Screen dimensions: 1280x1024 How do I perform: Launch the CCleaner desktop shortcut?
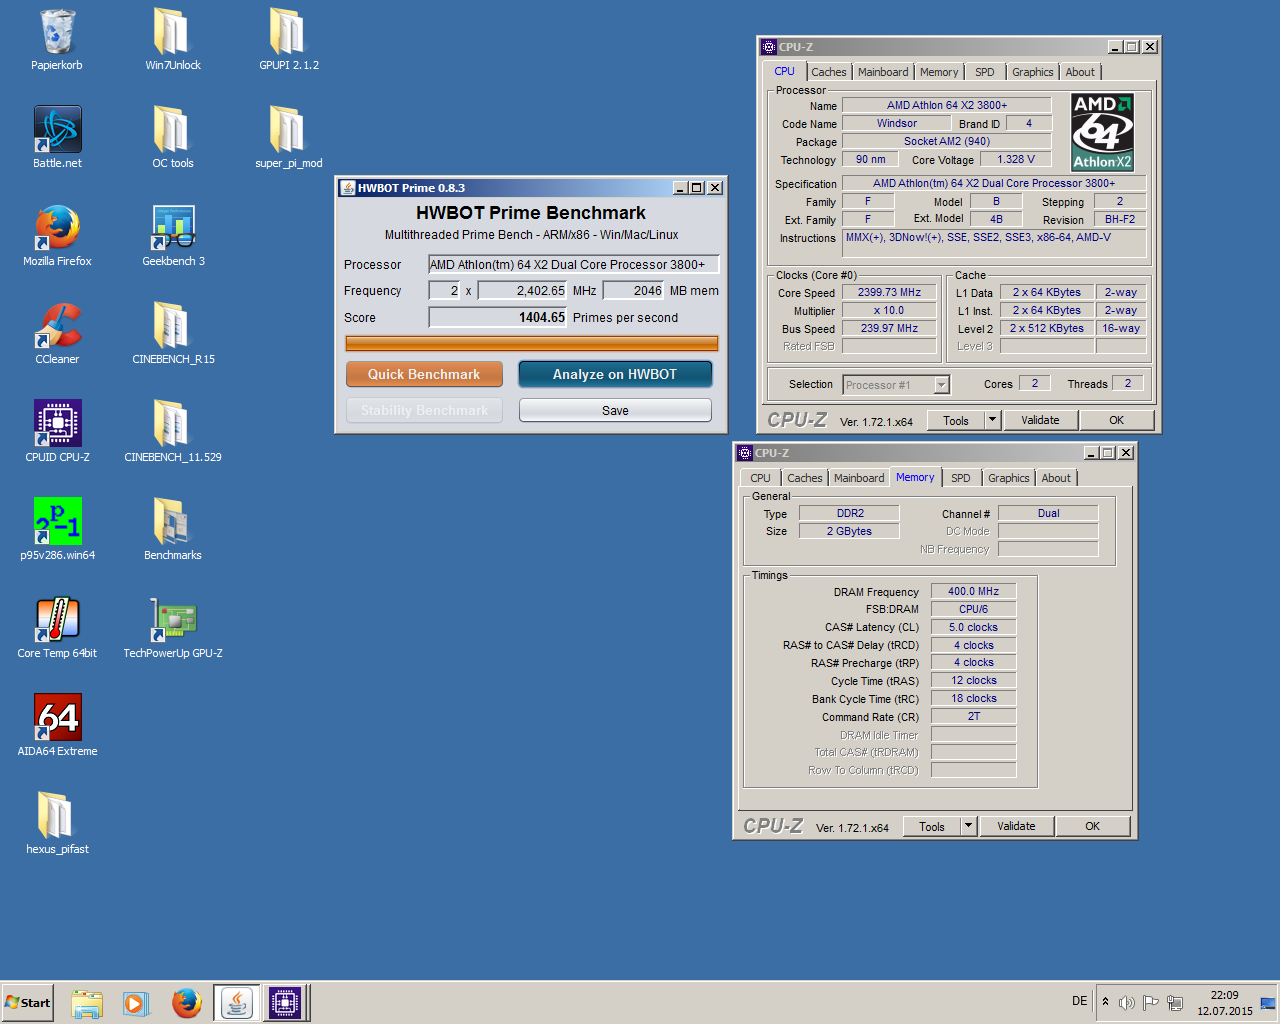pyautogui.click(x=57, y=334)
